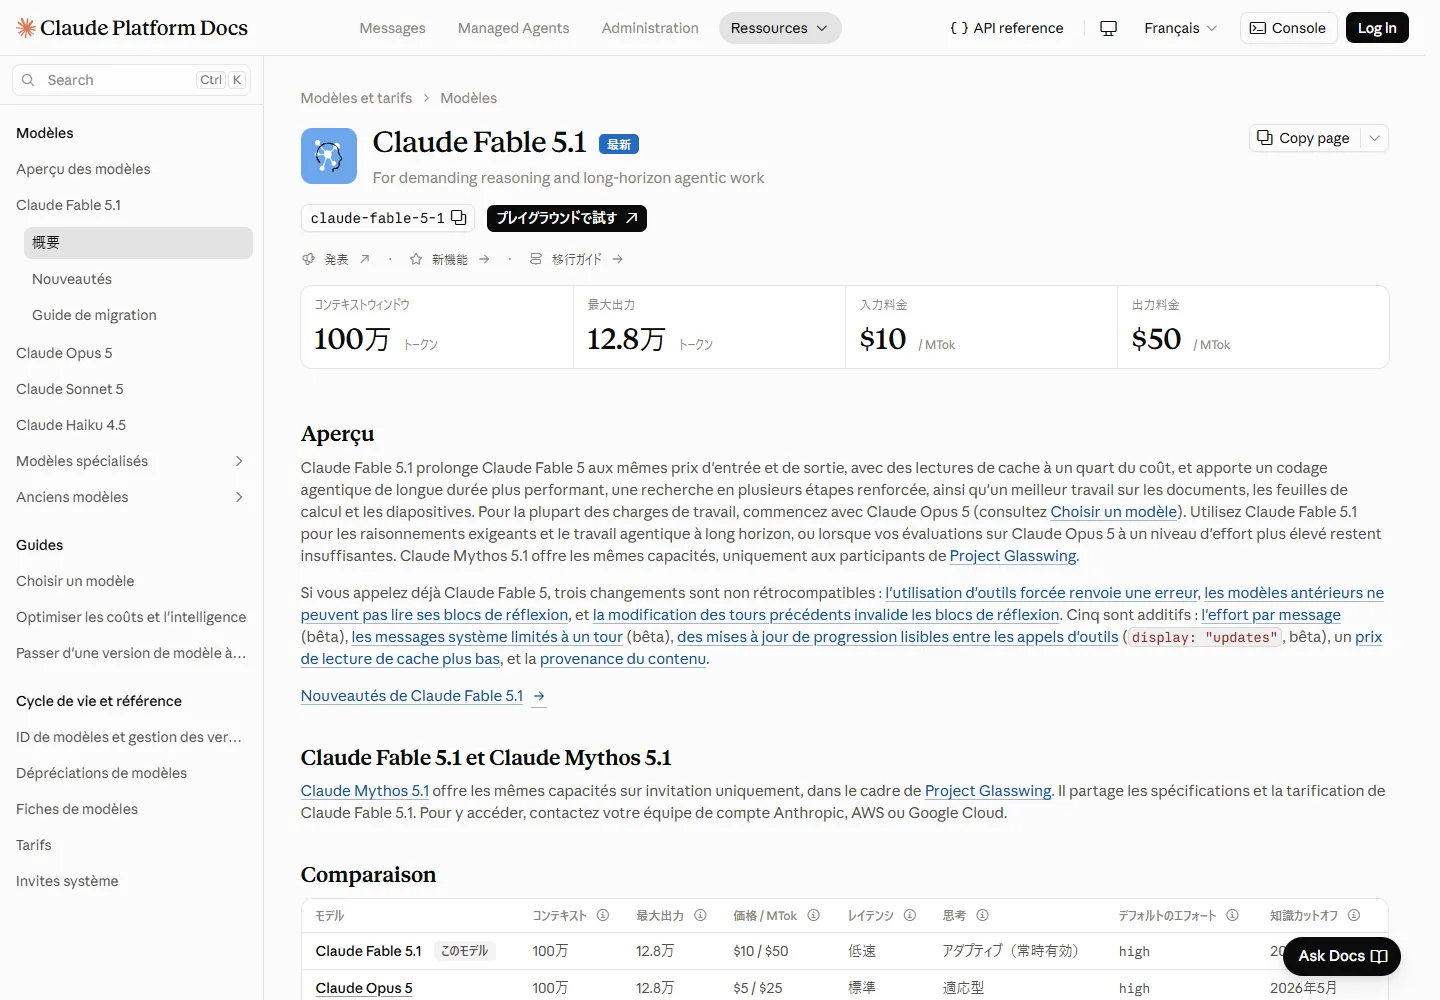Image resolution: width=1440 pixels, height=1000 pixels.
Task: Click the info icon beside レイテンシ column
Action: tap(910, 915)
